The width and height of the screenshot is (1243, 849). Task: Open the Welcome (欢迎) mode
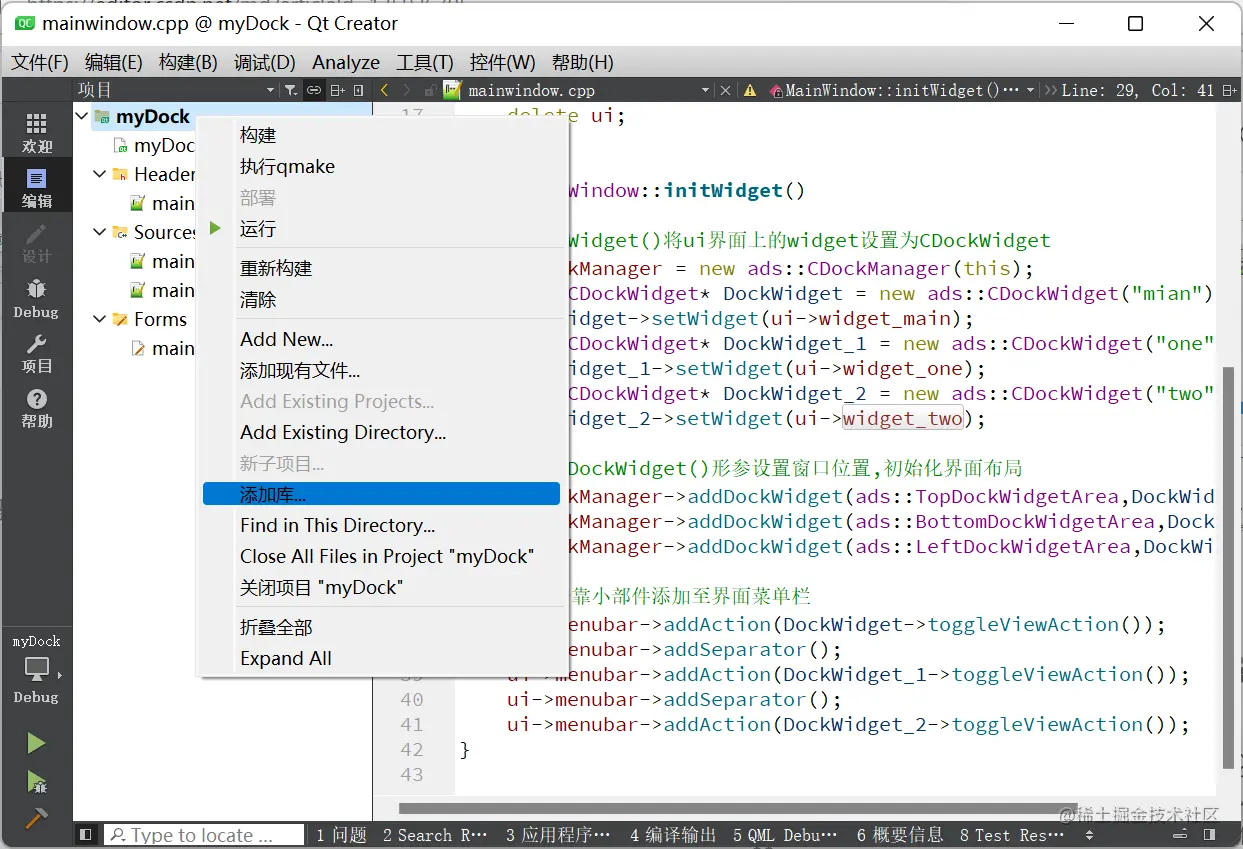[x=37, y=132]
